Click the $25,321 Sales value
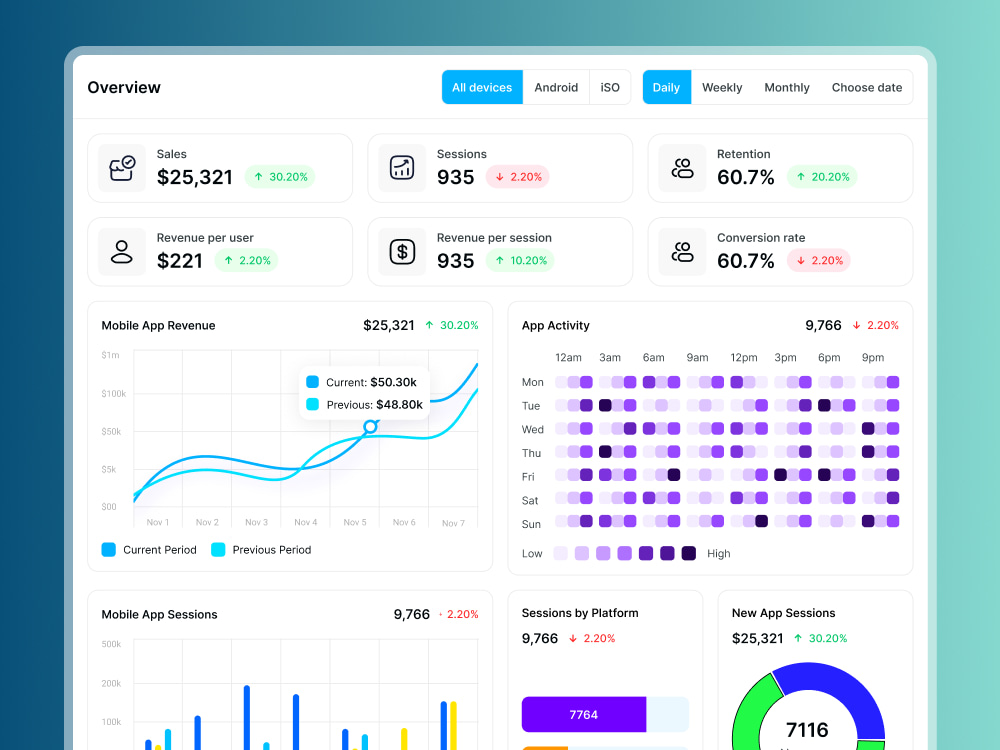The image size is (1000, 750). click(195, 177)
